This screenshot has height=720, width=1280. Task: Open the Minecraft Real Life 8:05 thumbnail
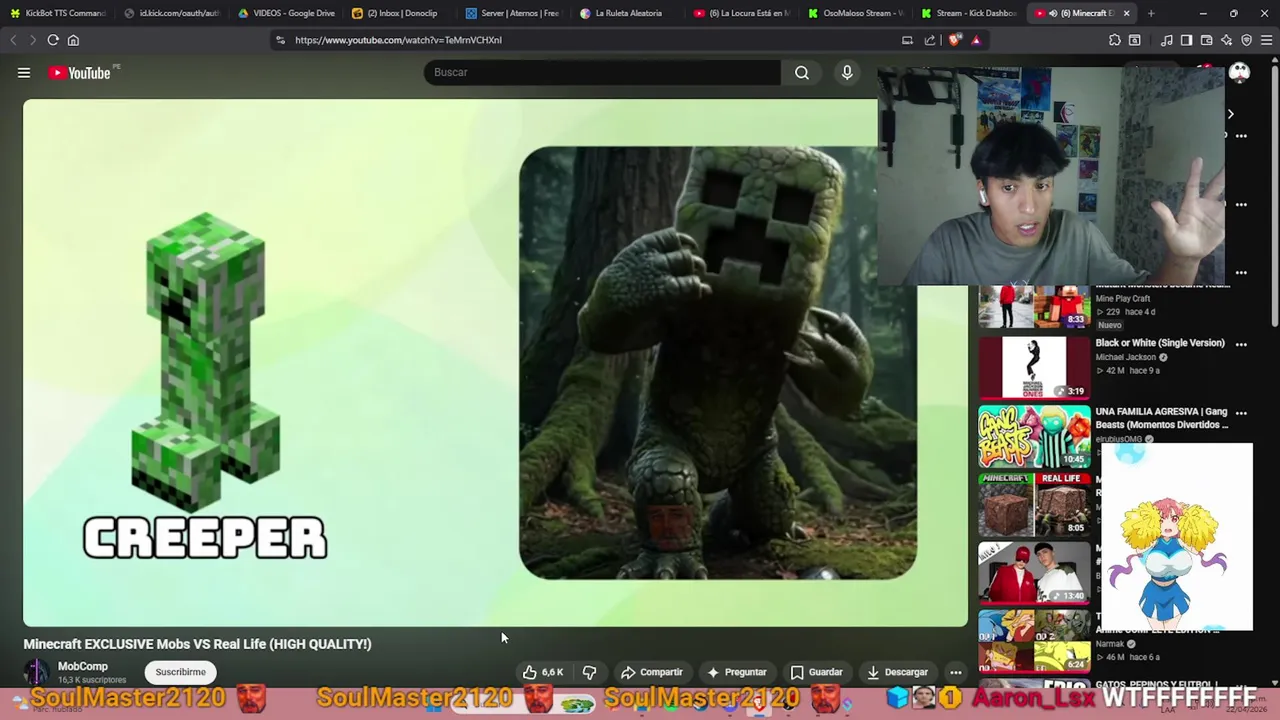click(x=1034, y=504)
